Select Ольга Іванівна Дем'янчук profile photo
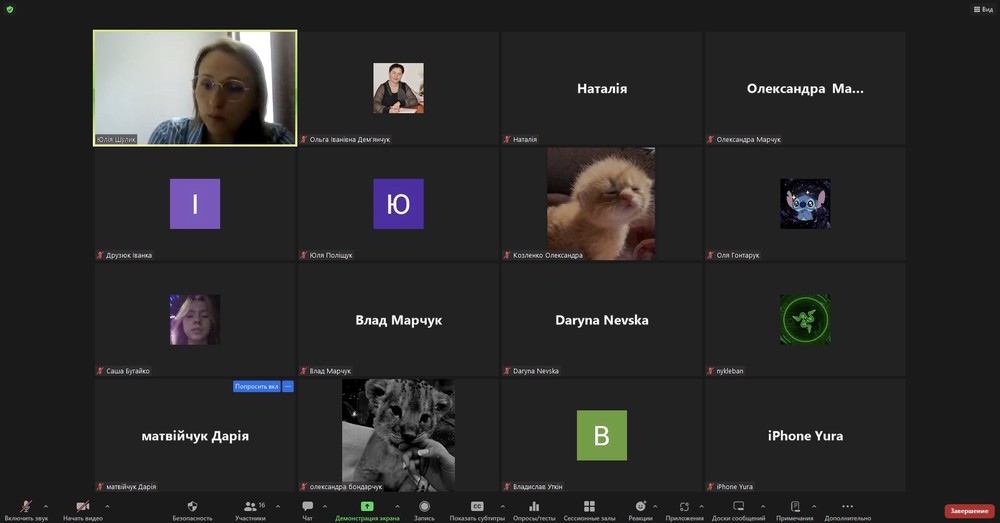This screenshot has width=1000, height=523. coord(398,88)
